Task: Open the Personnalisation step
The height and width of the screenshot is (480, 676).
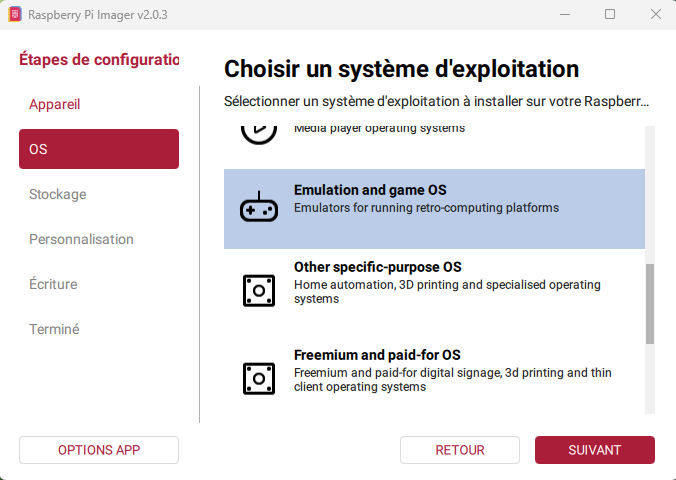Action: tap(81, 239)
